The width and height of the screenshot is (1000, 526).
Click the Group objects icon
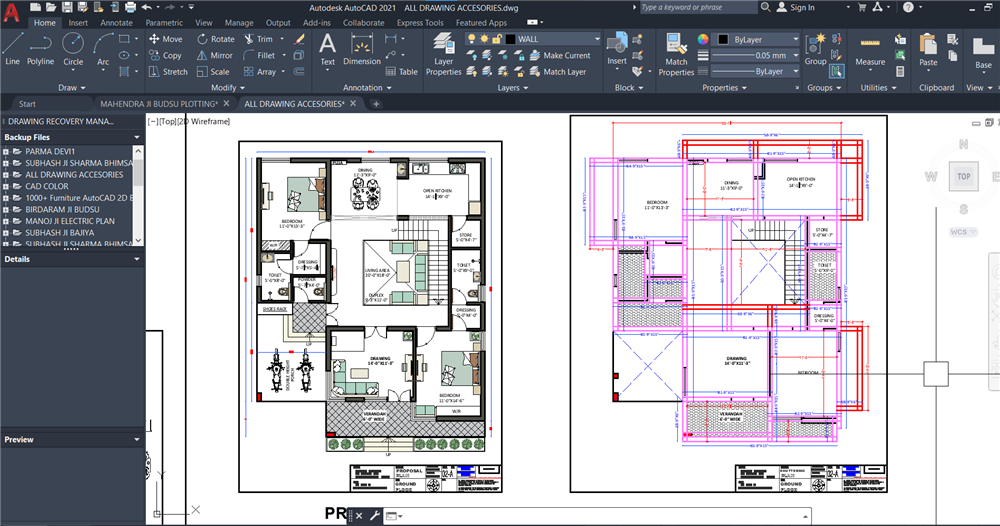point(816,48)
